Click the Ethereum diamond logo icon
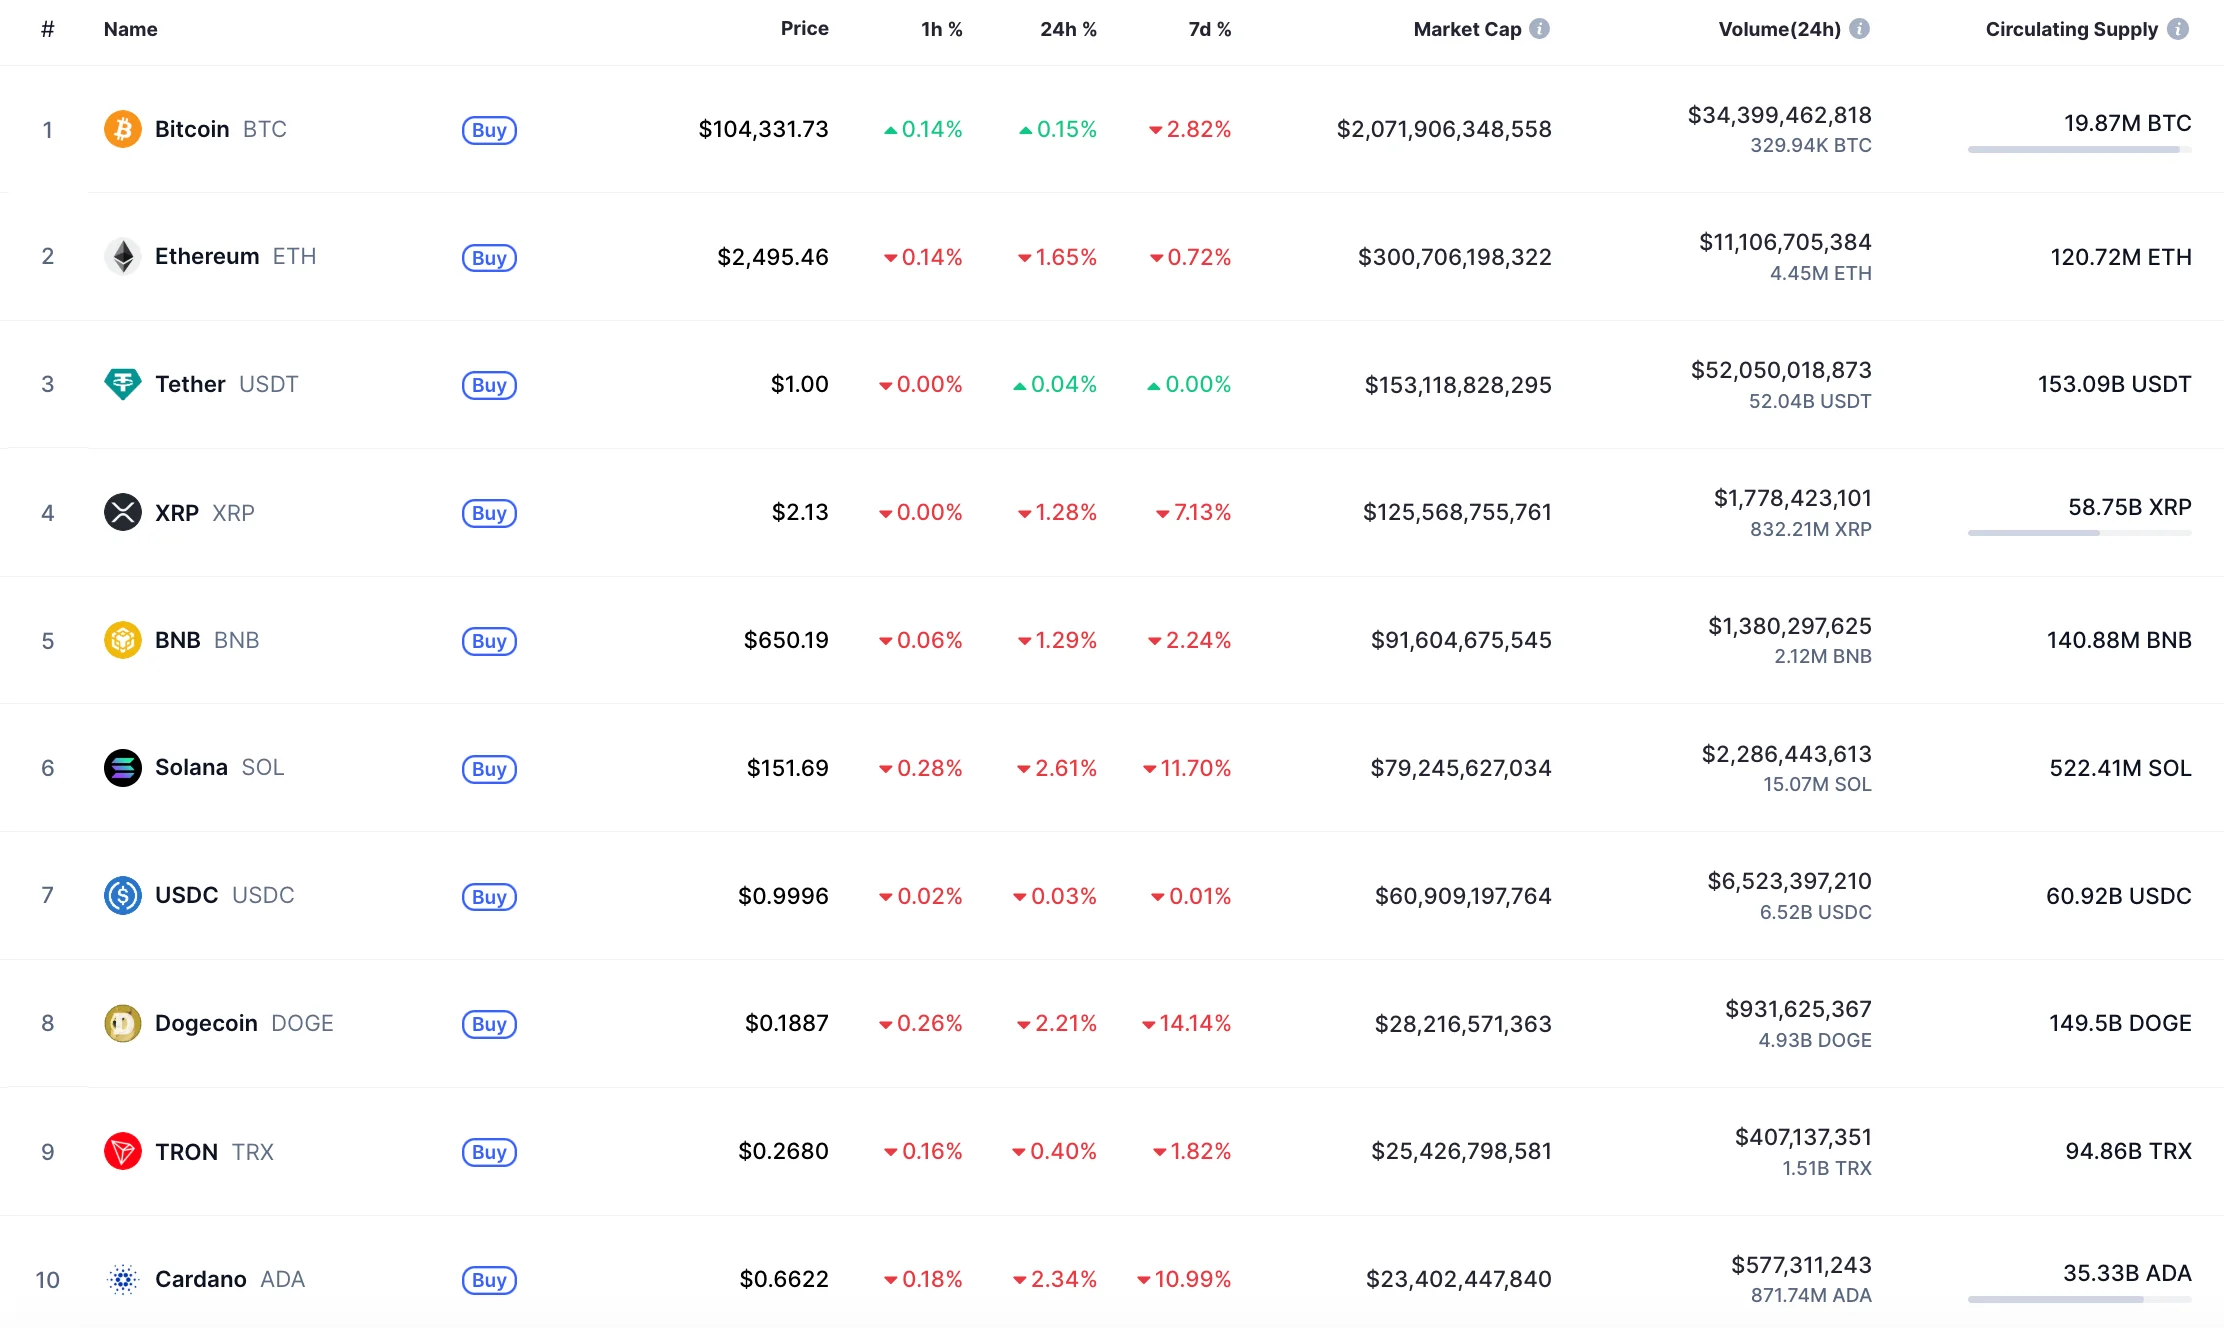 [123, 257]
